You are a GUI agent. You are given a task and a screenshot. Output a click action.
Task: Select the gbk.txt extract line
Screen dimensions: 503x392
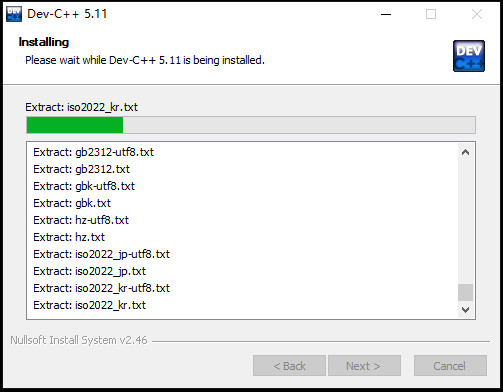point(72,203)
